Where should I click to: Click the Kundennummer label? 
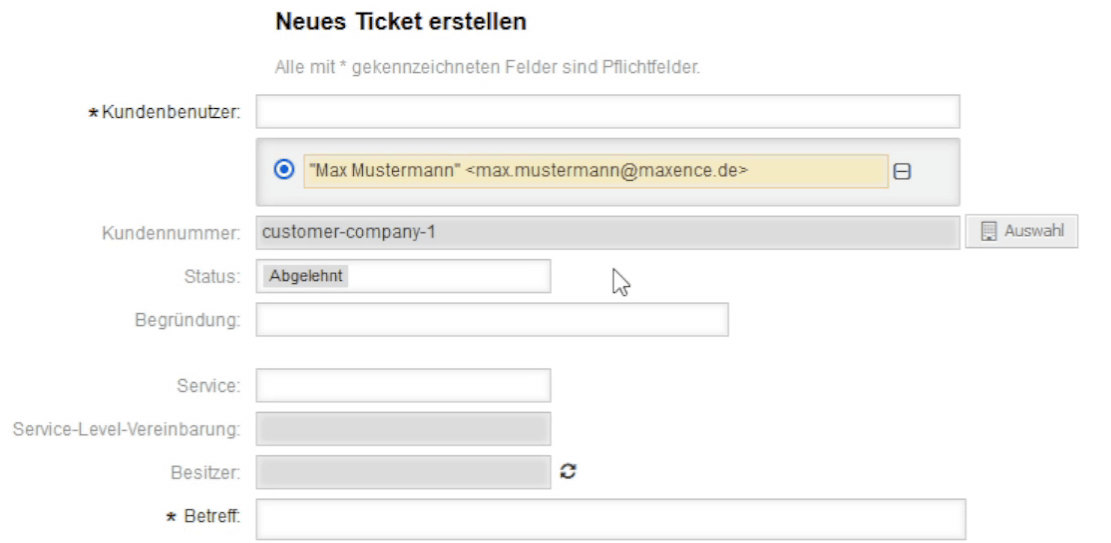tap(171, 234)
